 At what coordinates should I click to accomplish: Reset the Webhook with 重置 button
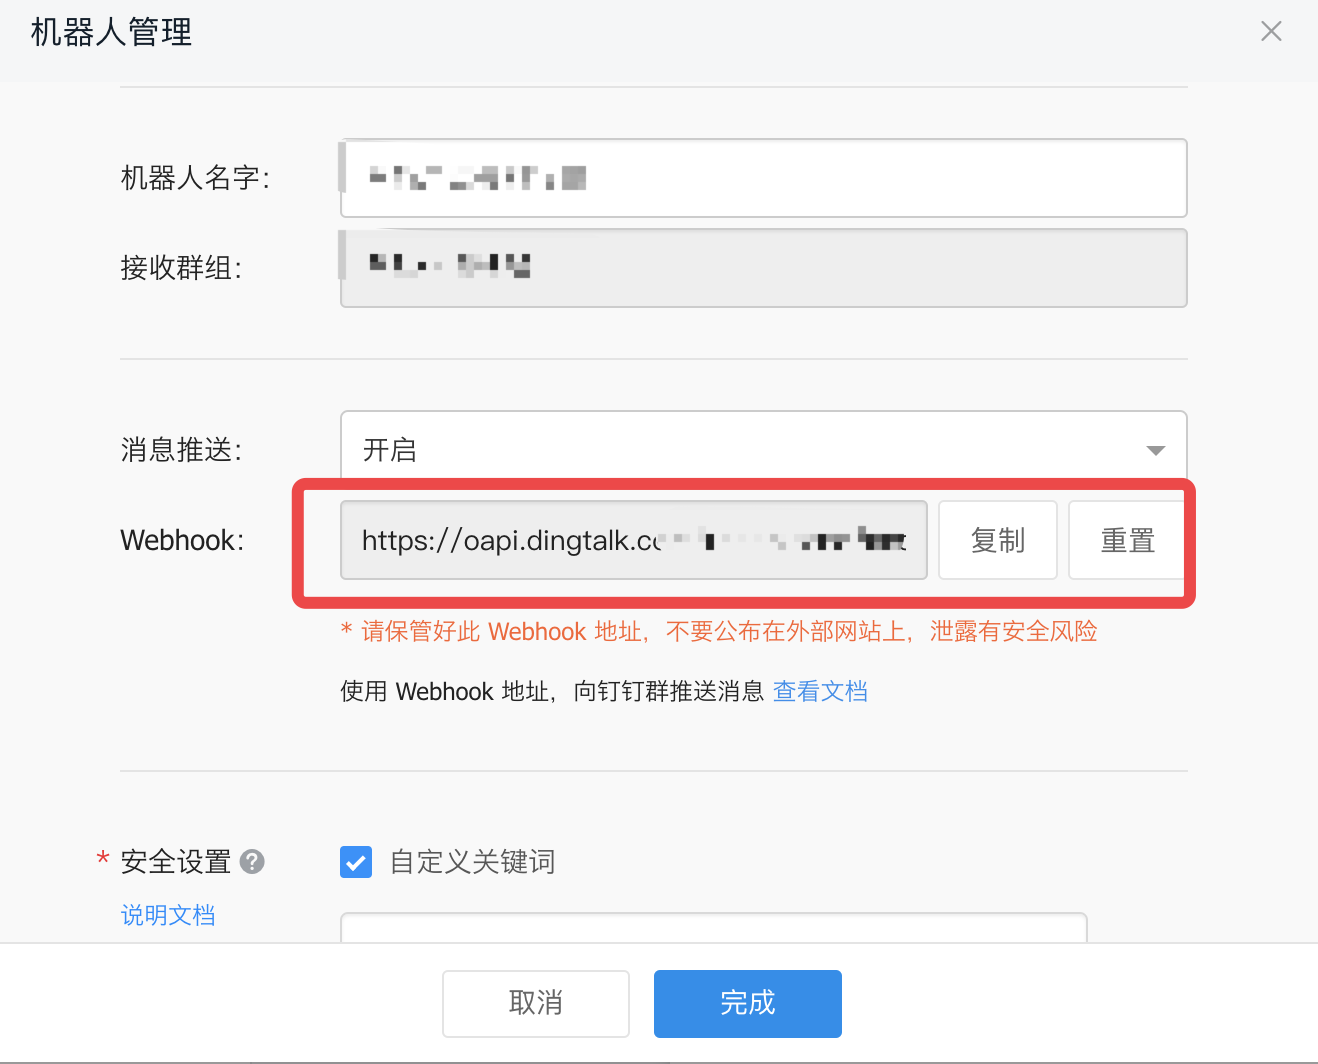tap(1127, 540)
